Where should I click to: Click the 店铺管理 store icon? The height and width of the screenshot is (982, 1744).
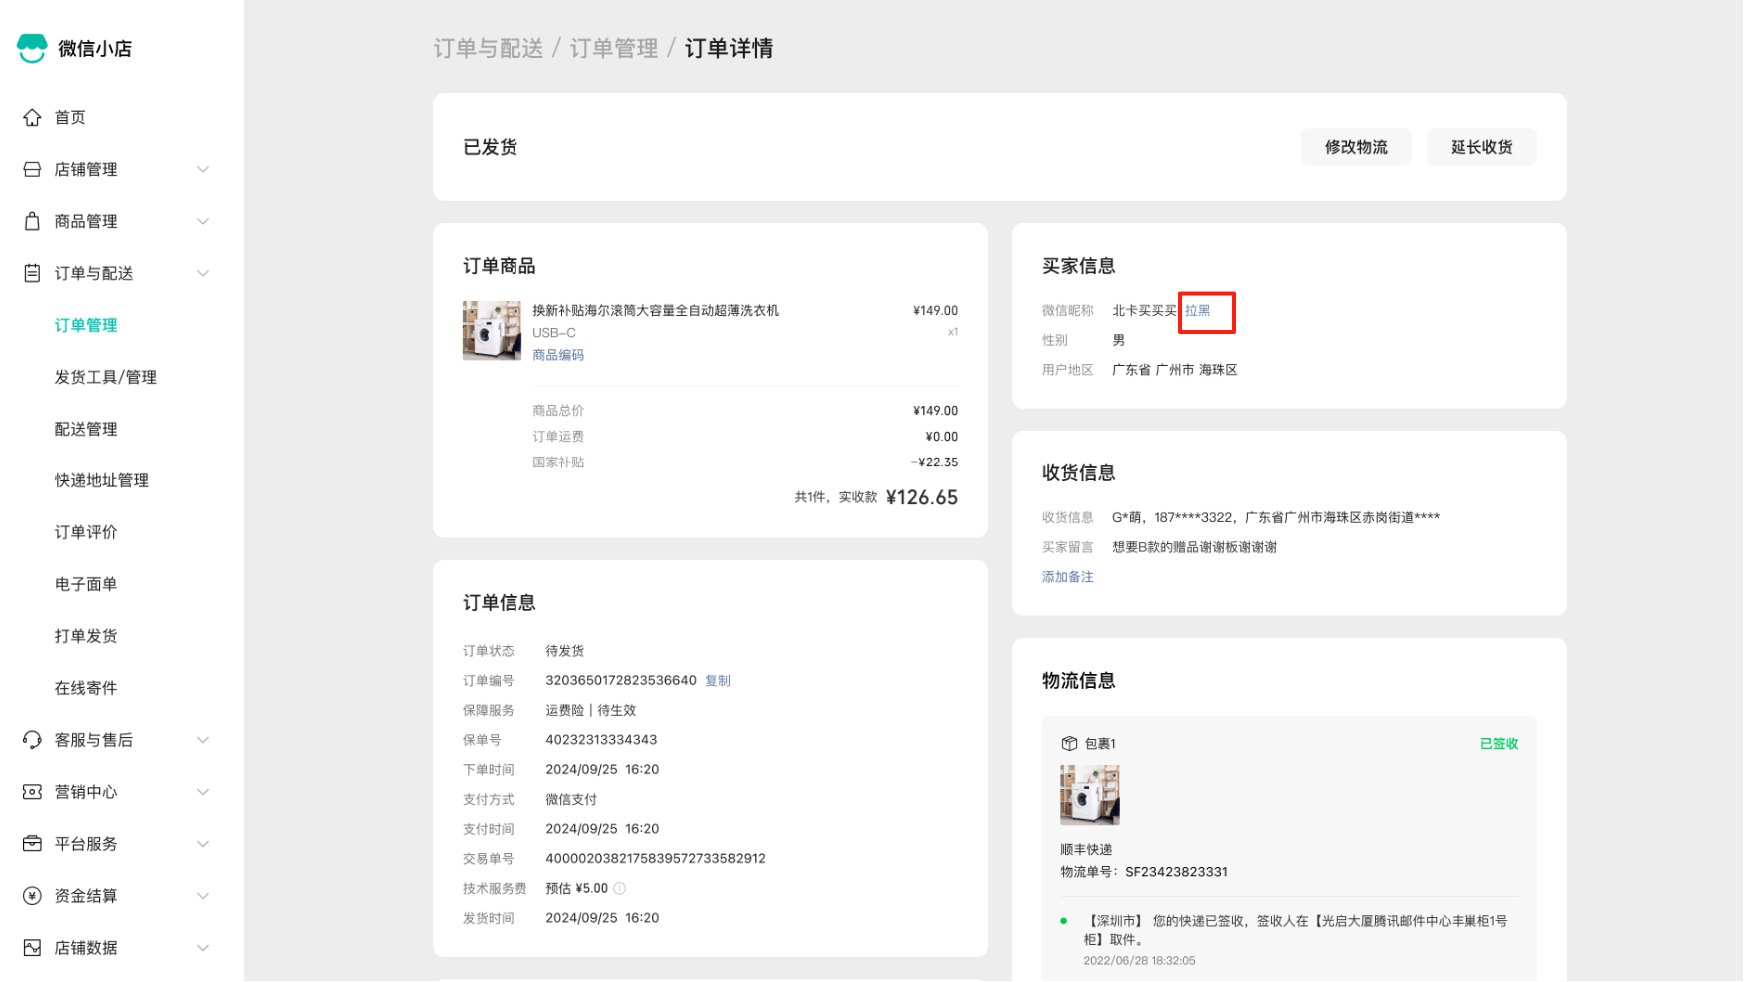point(32,170)
